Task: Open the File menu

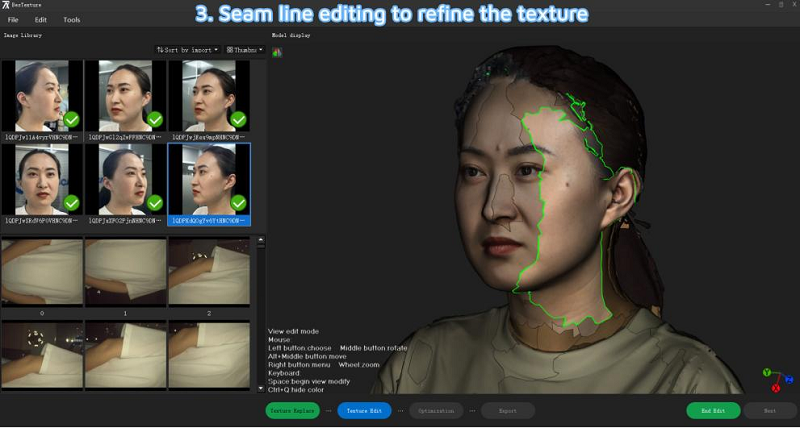Action: [13, 20]
